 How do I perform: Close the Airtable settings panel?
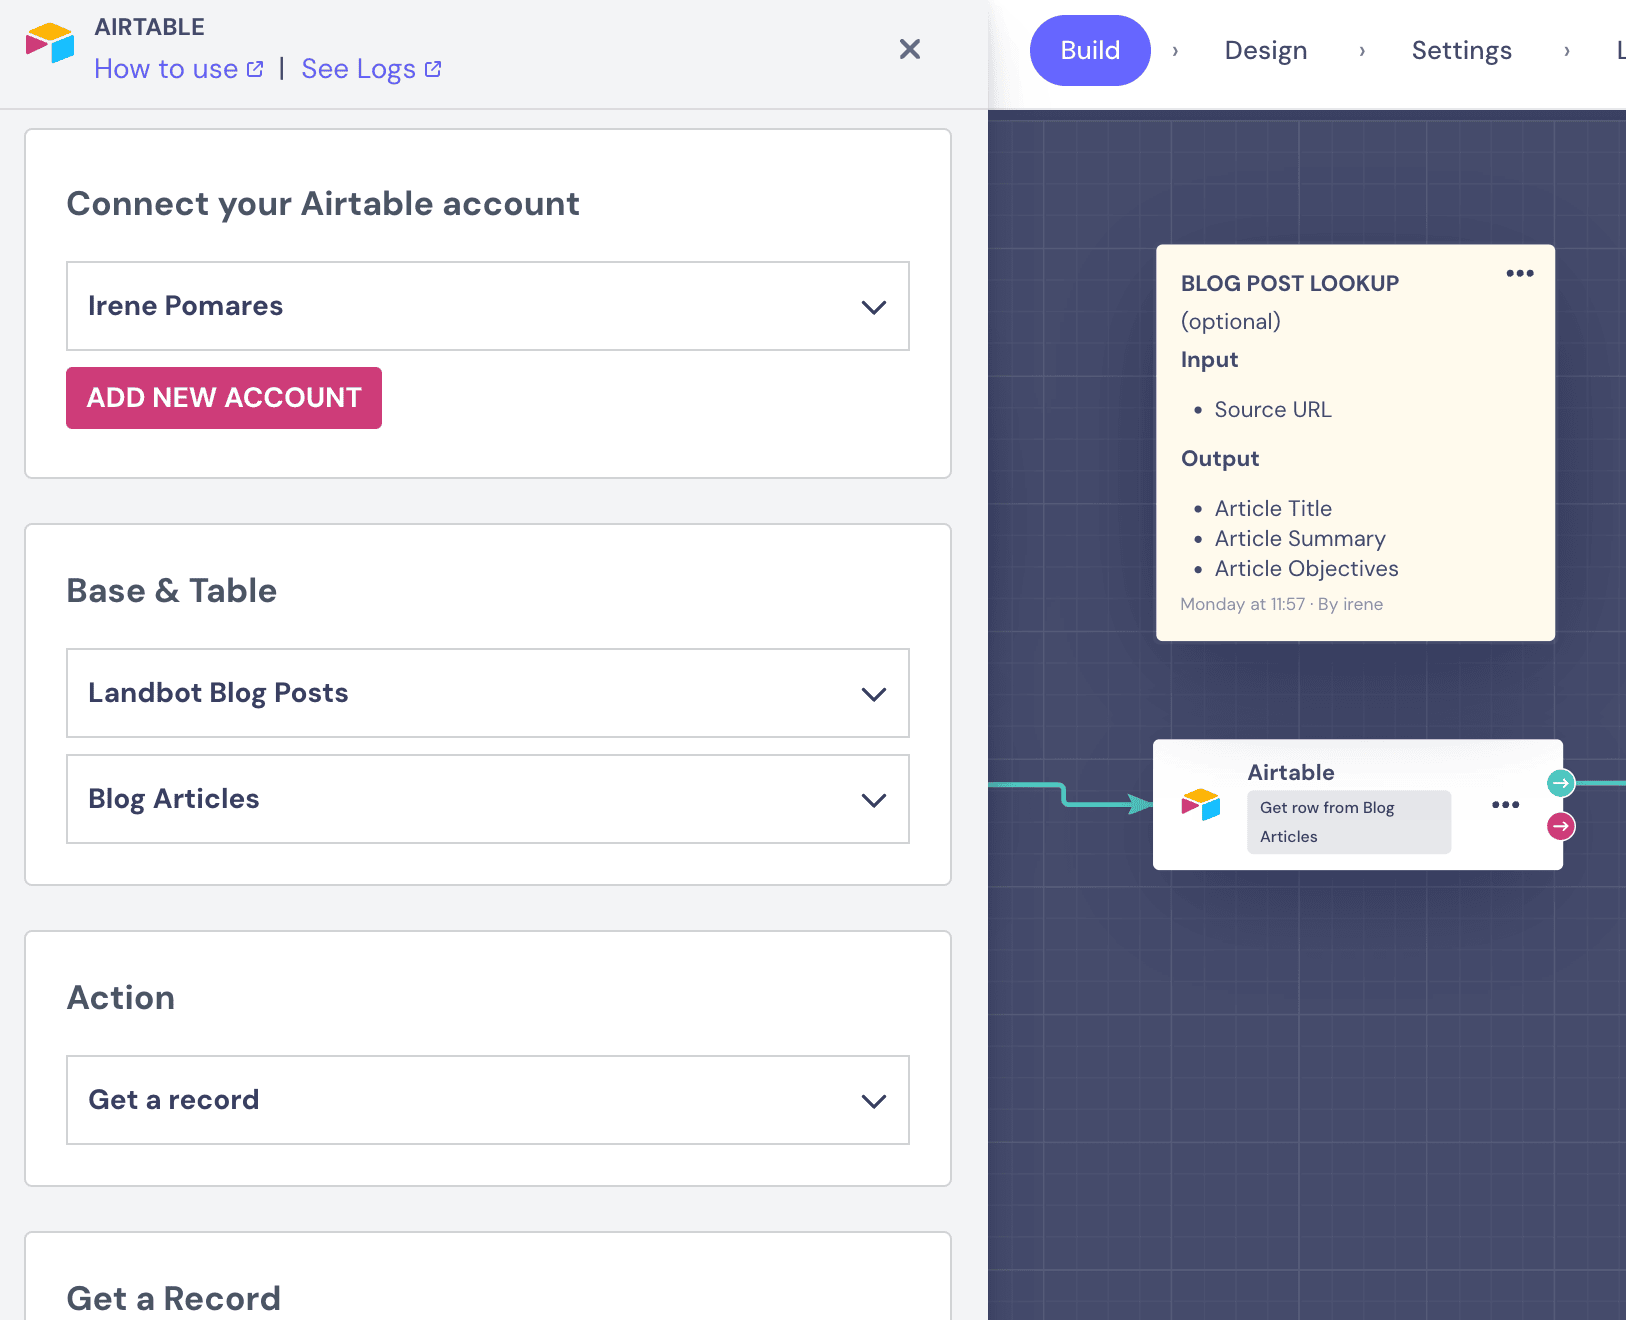coord(909,49)
